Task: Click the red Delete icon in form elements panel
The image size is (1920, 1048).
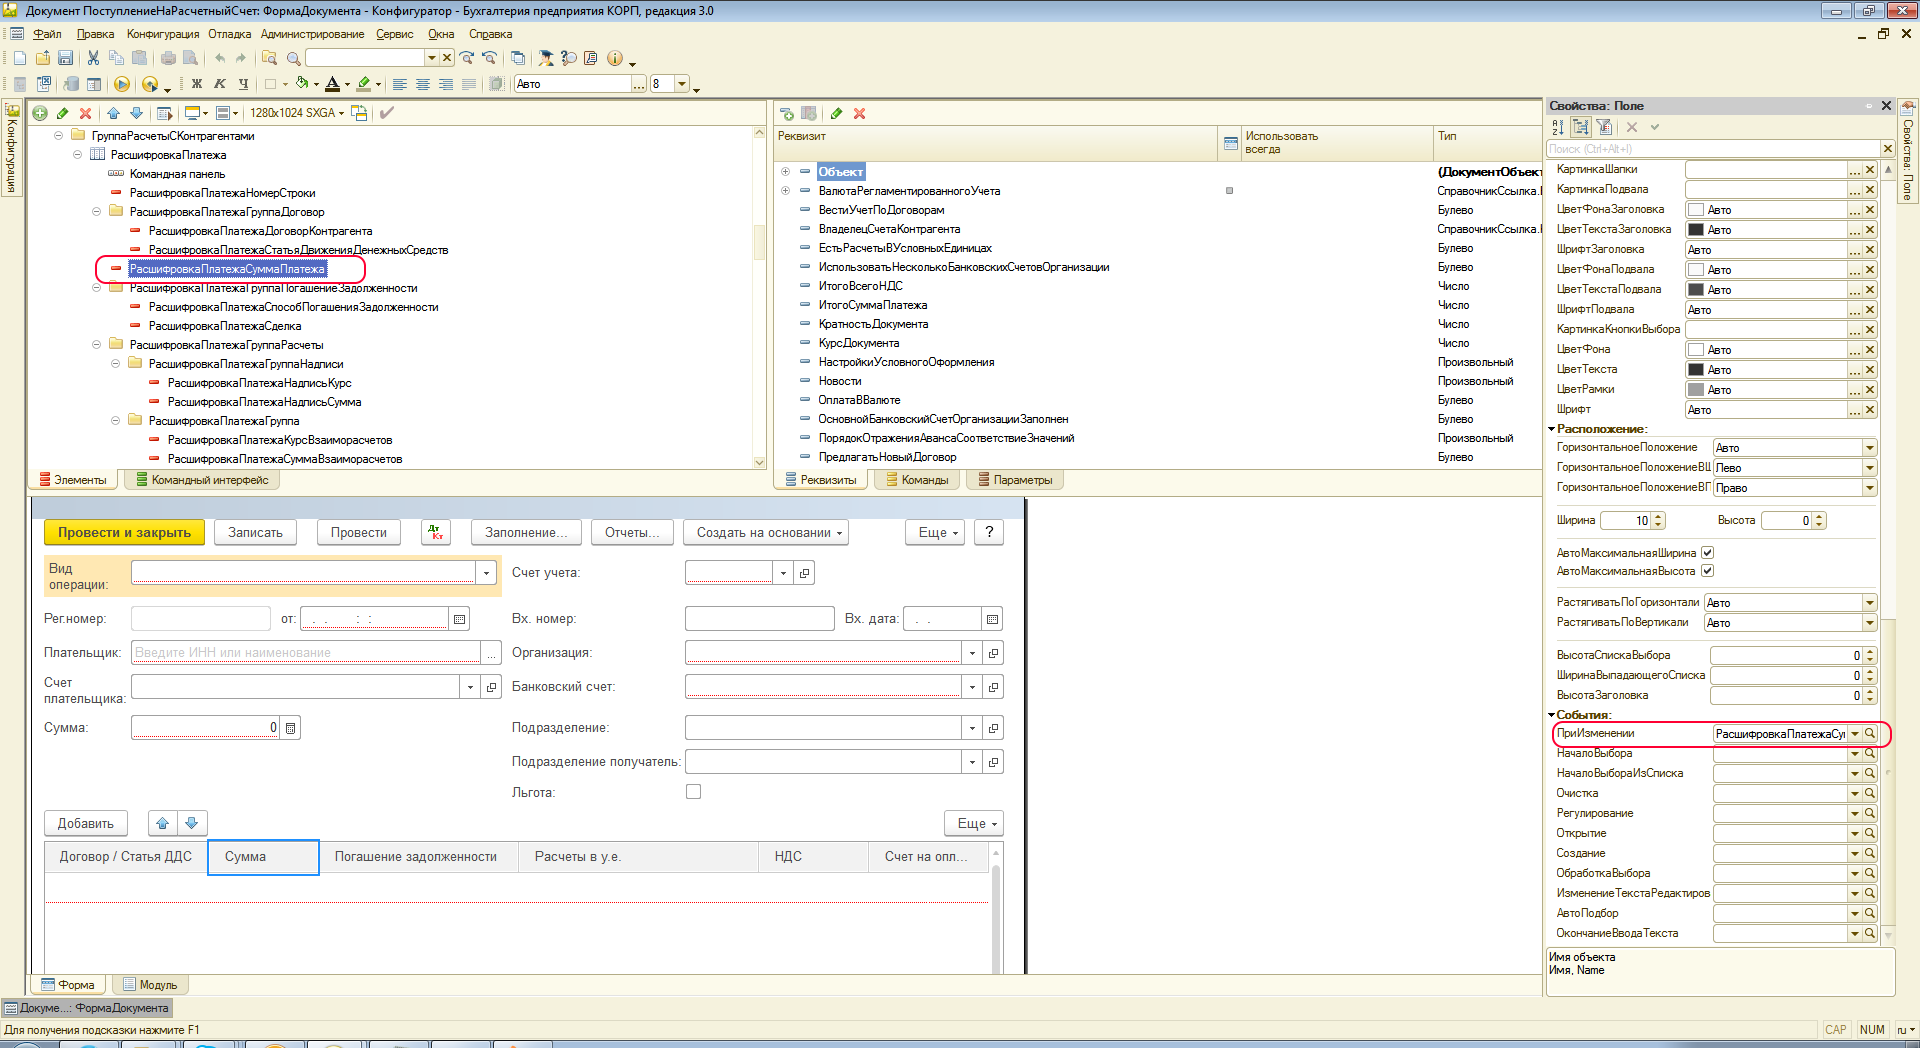Action: [86, 113]
